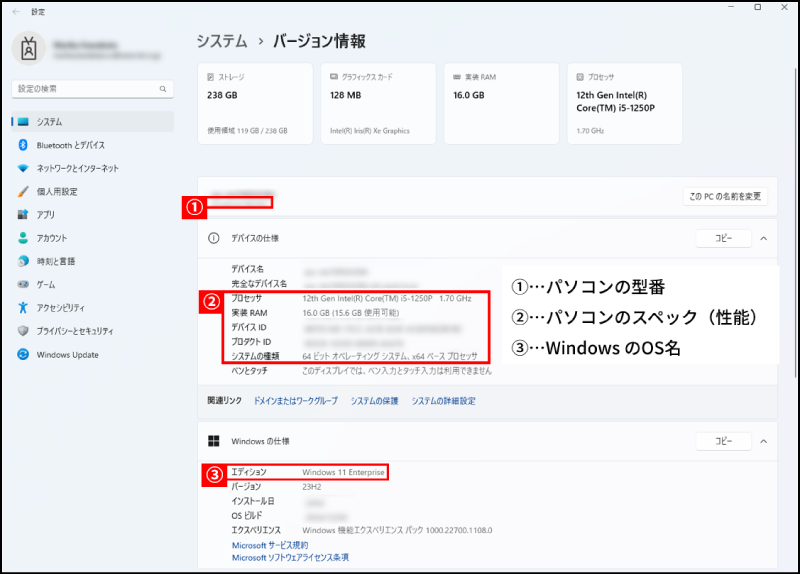Viewport: 800px width, 574px height.
Task: Select the ペンとタッチ row label
Action: [x=249, y=371]
